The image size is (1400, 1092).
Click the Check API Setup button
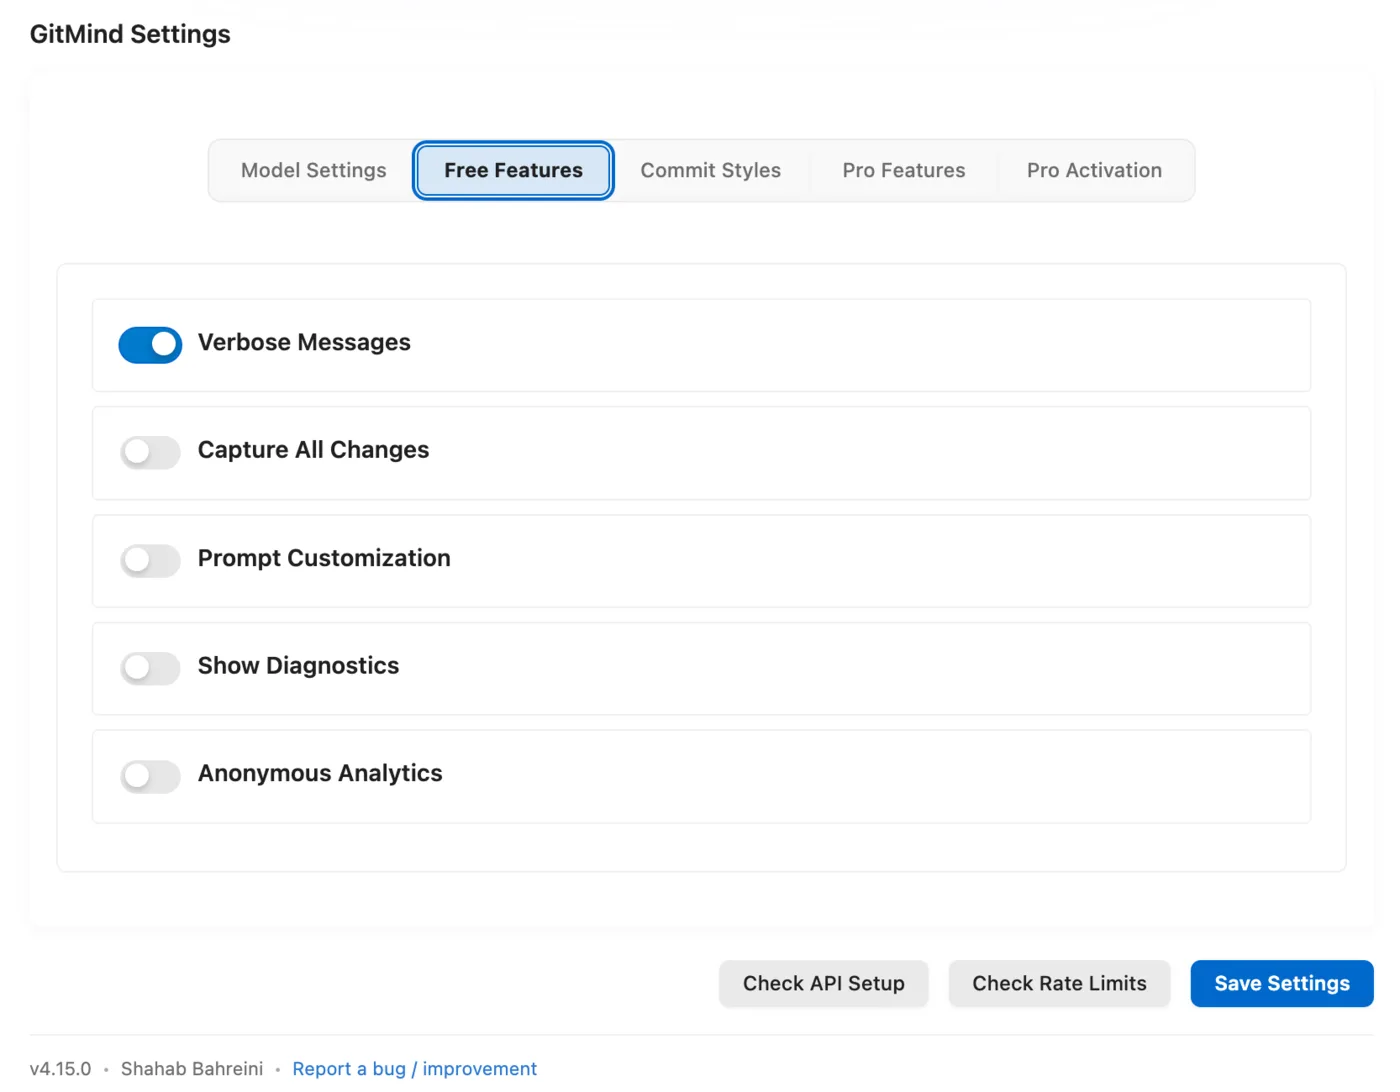[824, 984]
